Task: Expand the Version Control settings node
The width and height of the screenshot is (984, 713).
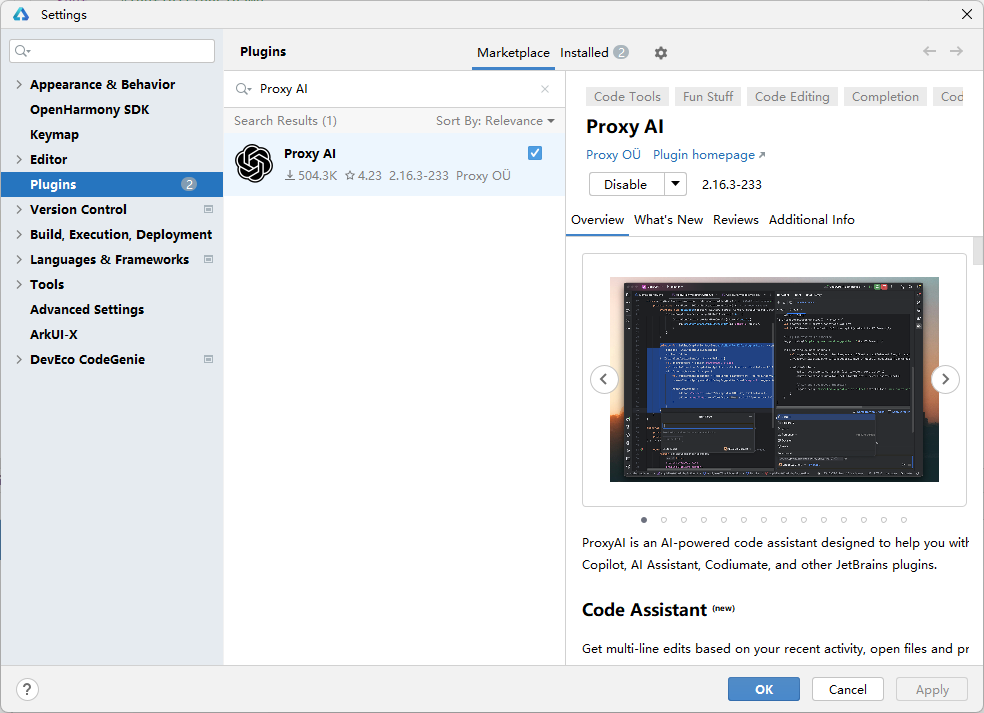Action: [x=19, y=210]
